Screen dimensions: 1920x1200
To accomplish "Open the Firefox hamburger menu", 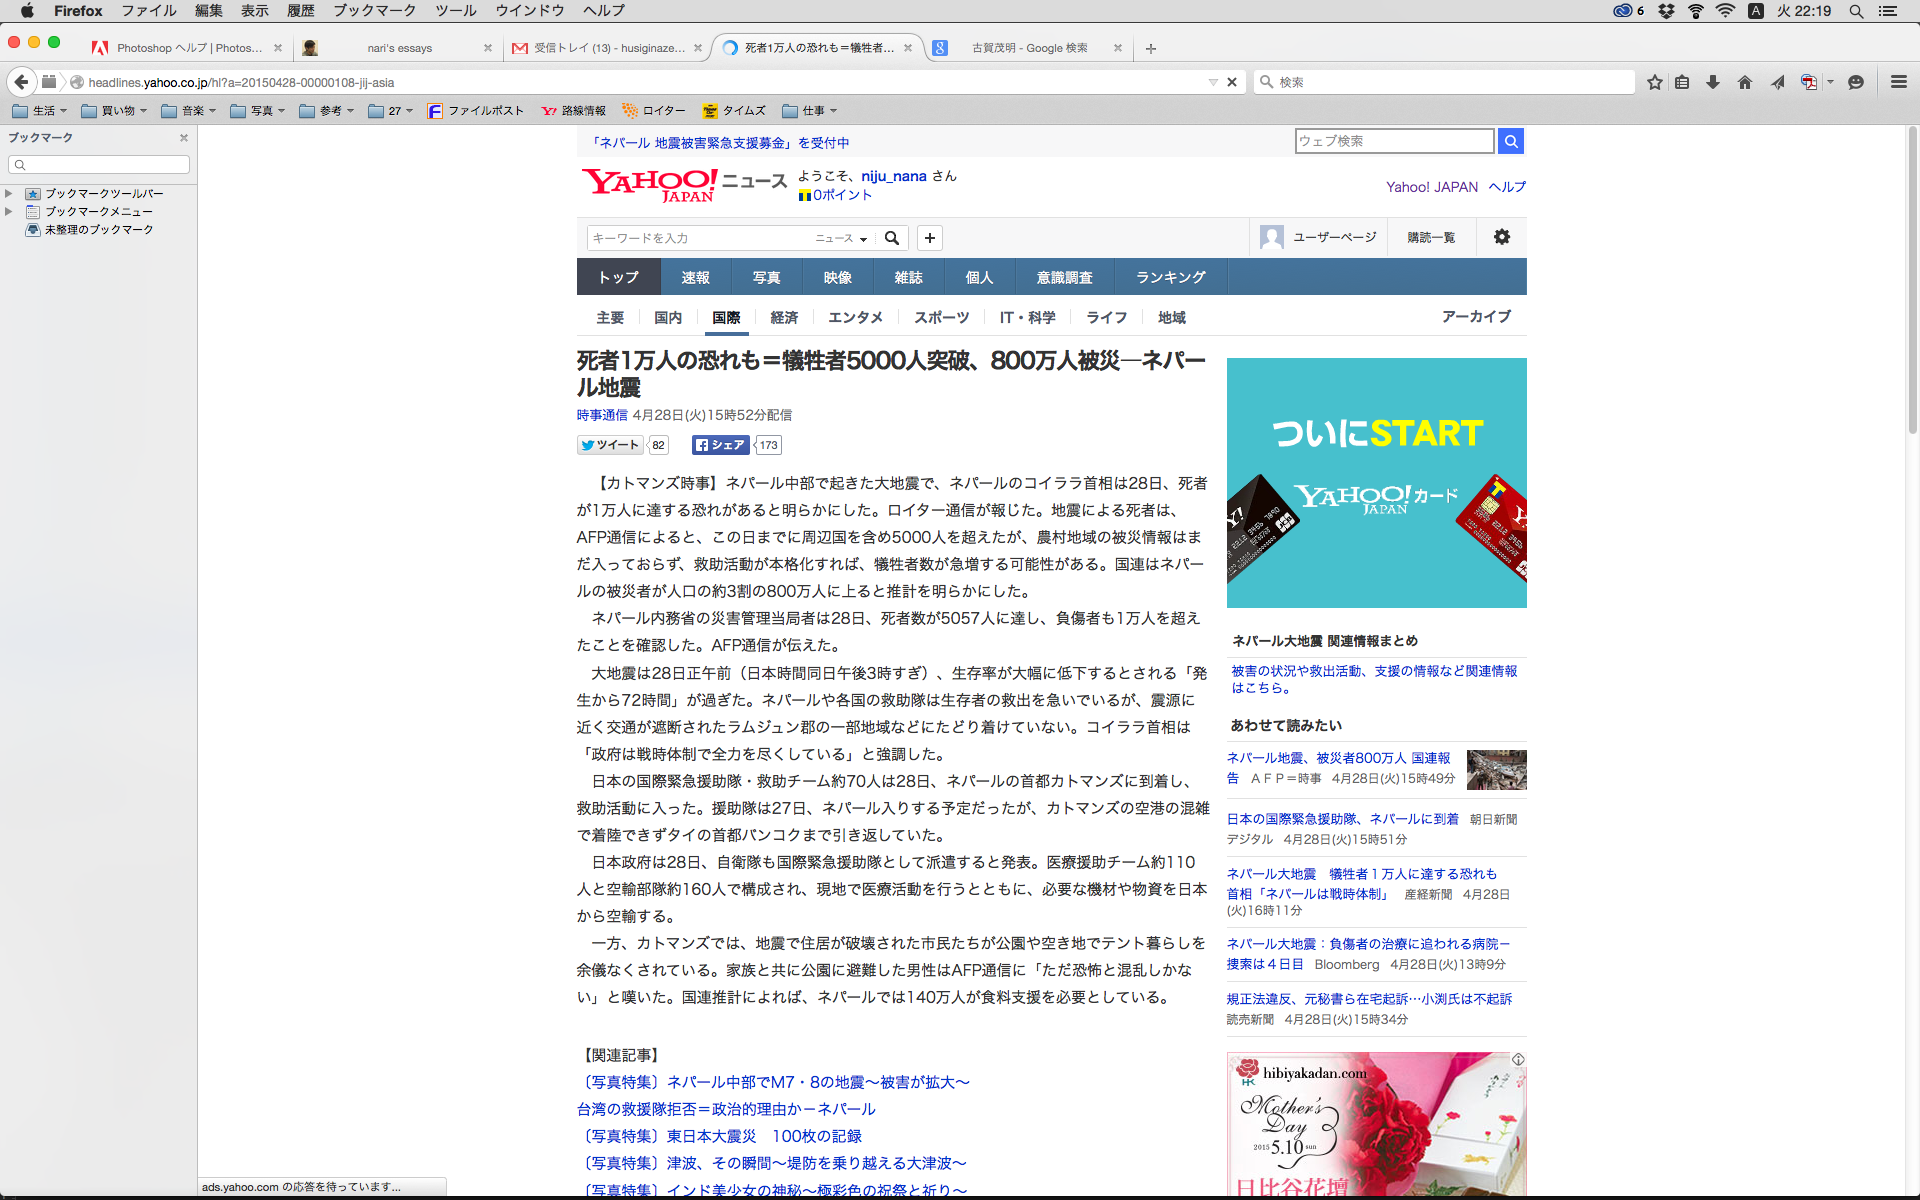I will [x=1898, y=82].
